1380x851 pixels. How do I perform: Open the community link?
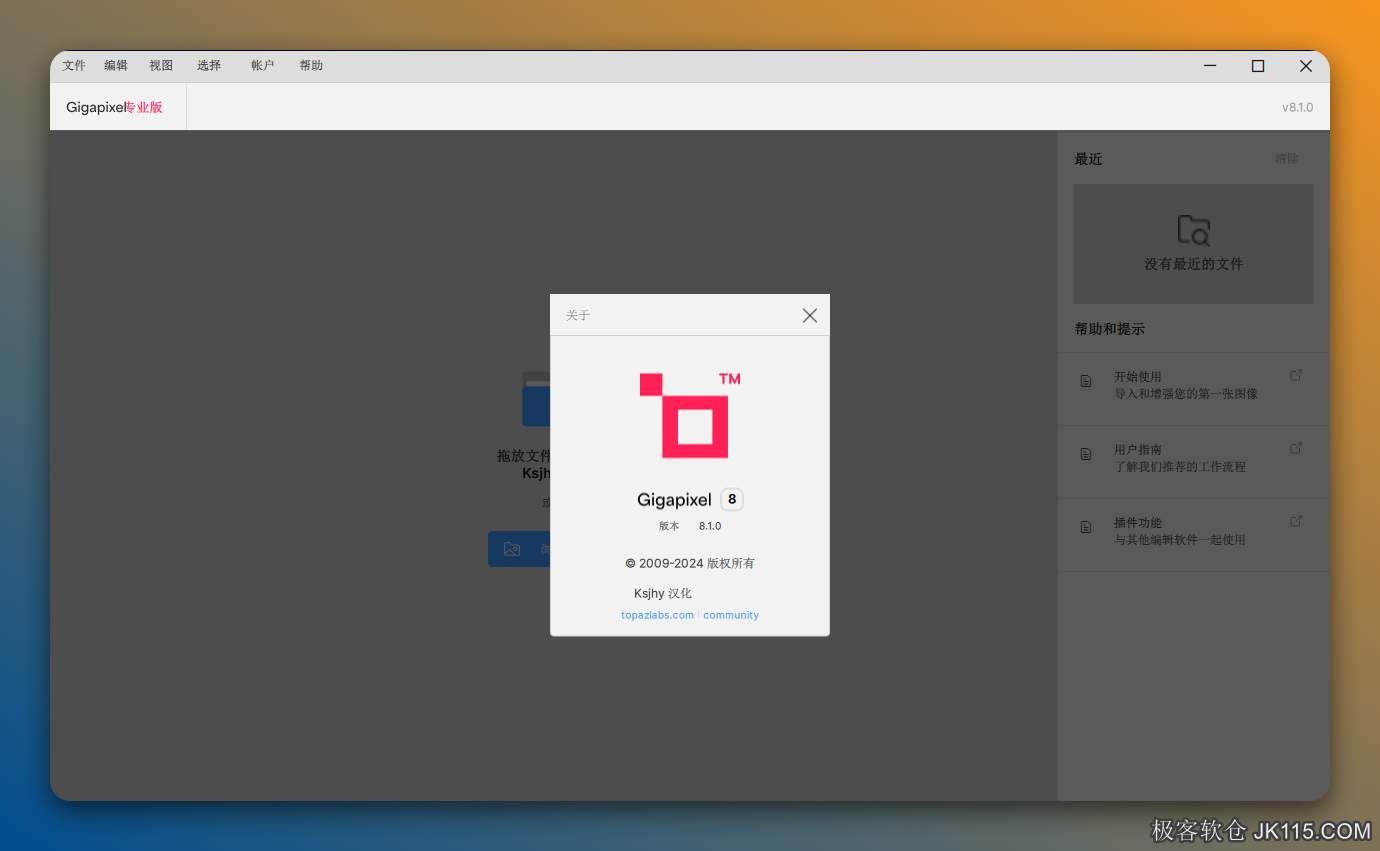[731, 615]
